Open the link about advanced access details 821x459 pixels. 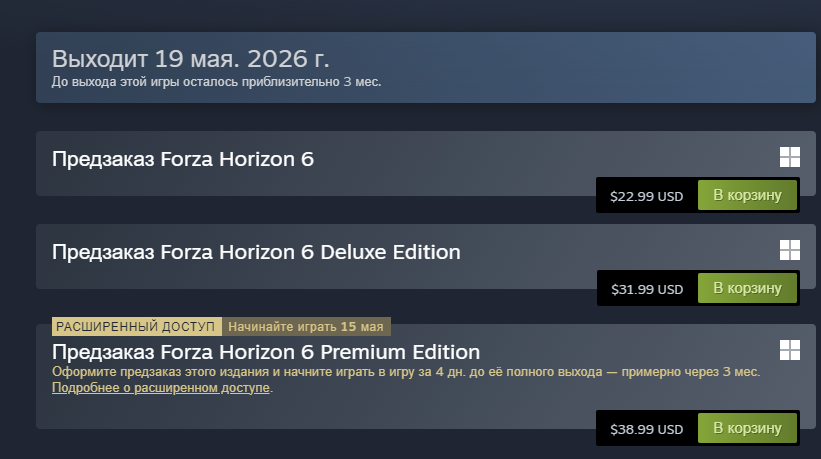pyautogui.click(x=161, y=388)
